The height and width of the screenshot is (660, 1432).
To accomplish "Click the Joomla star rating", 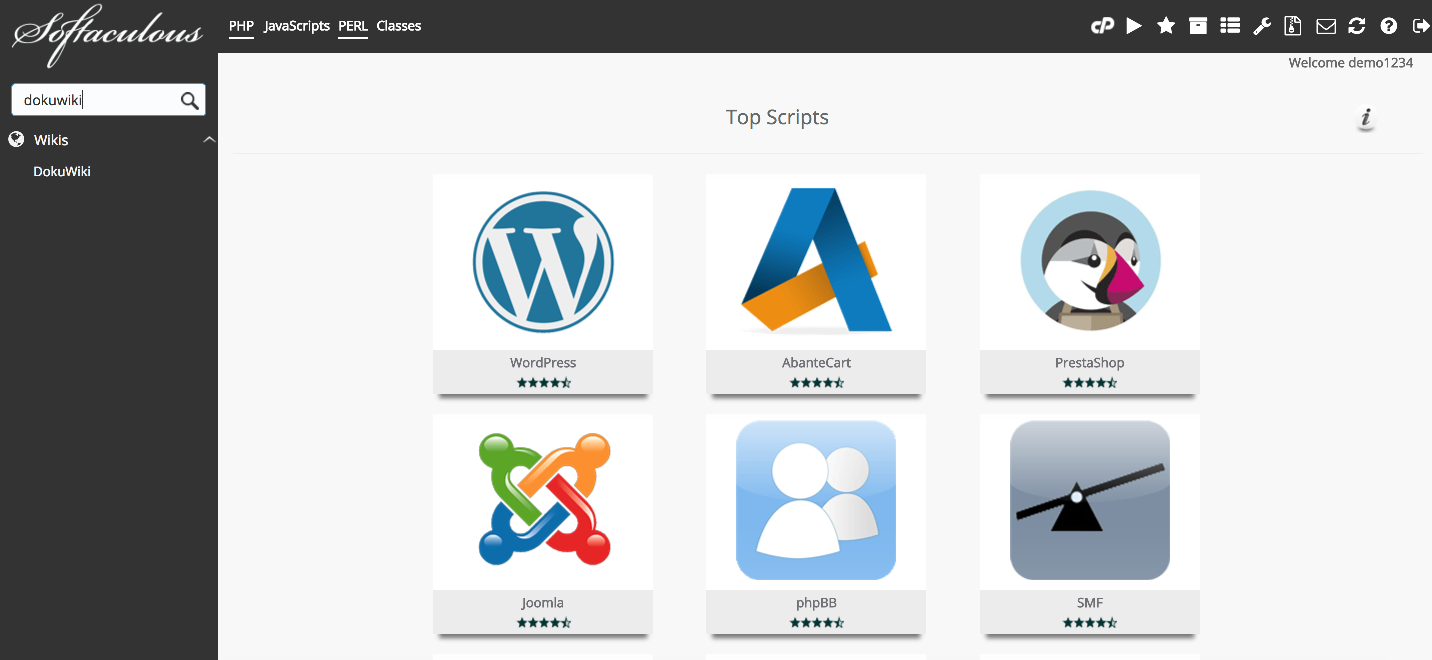I will (x=543, y=622).
